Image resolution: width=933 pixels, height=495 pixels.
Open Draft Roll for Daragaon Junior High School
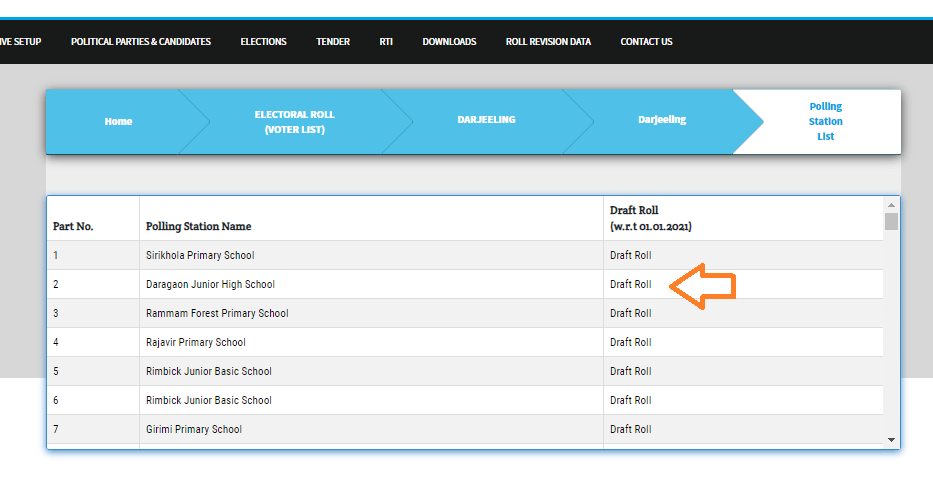[x=630, y=284]
